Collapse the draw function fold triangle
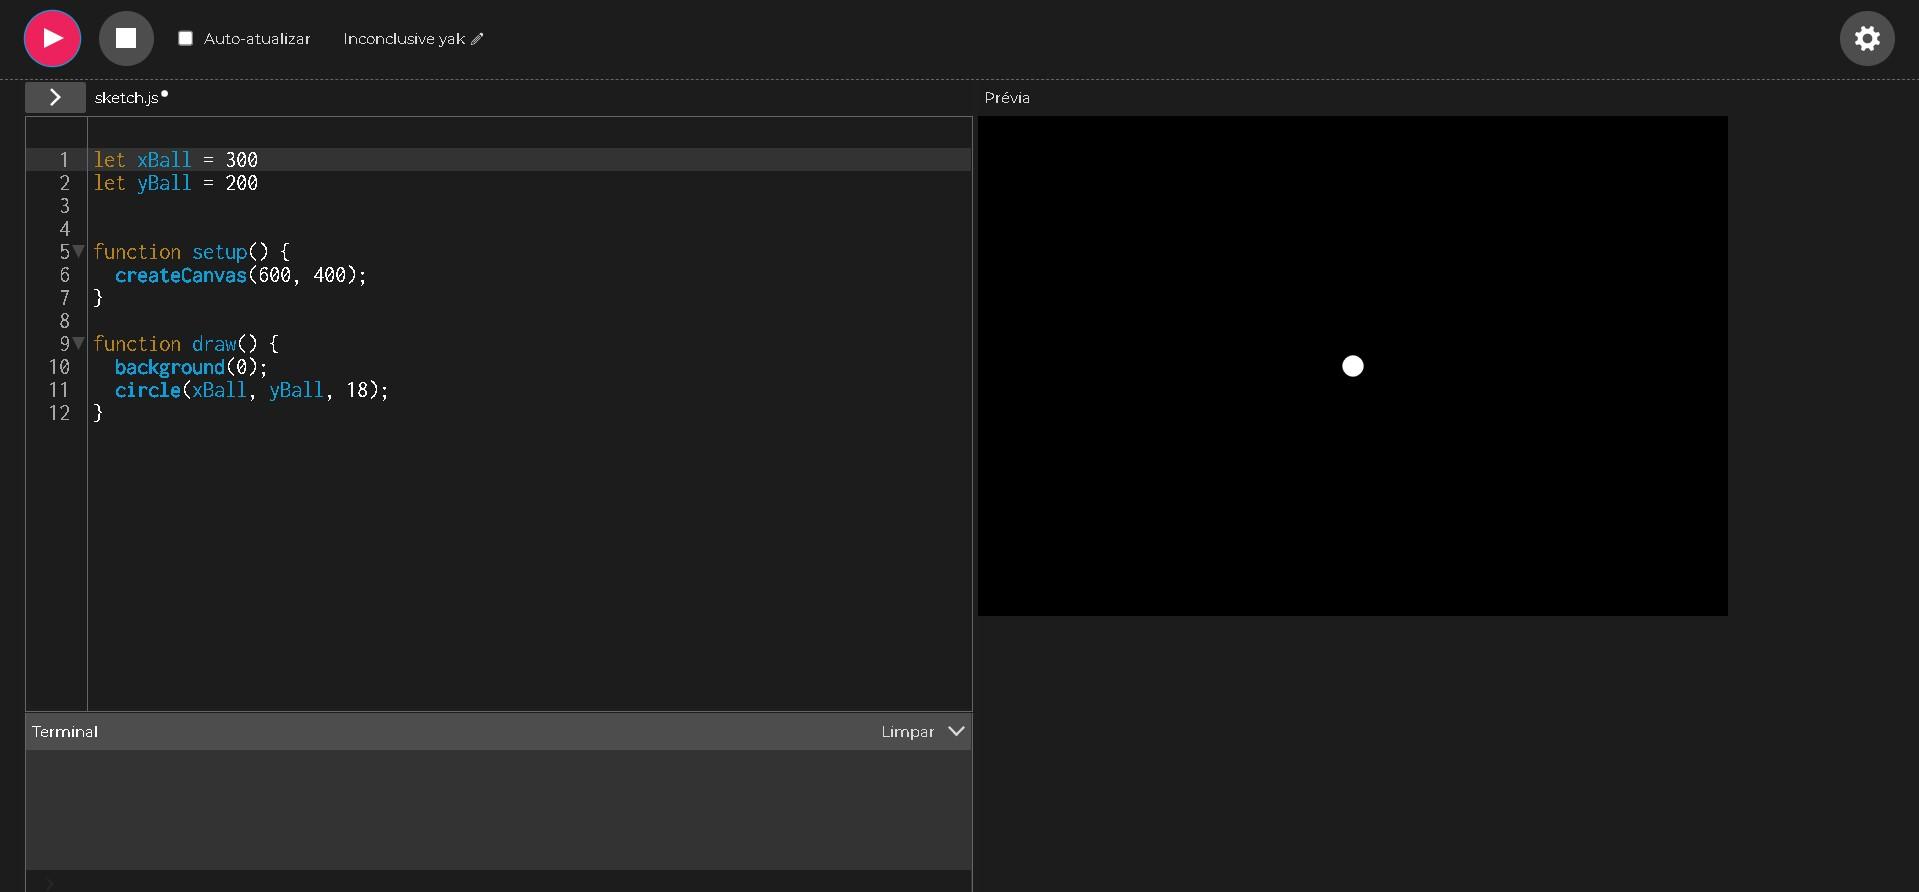The width and height of the screenshot is (1919, 892). point(78,343)
